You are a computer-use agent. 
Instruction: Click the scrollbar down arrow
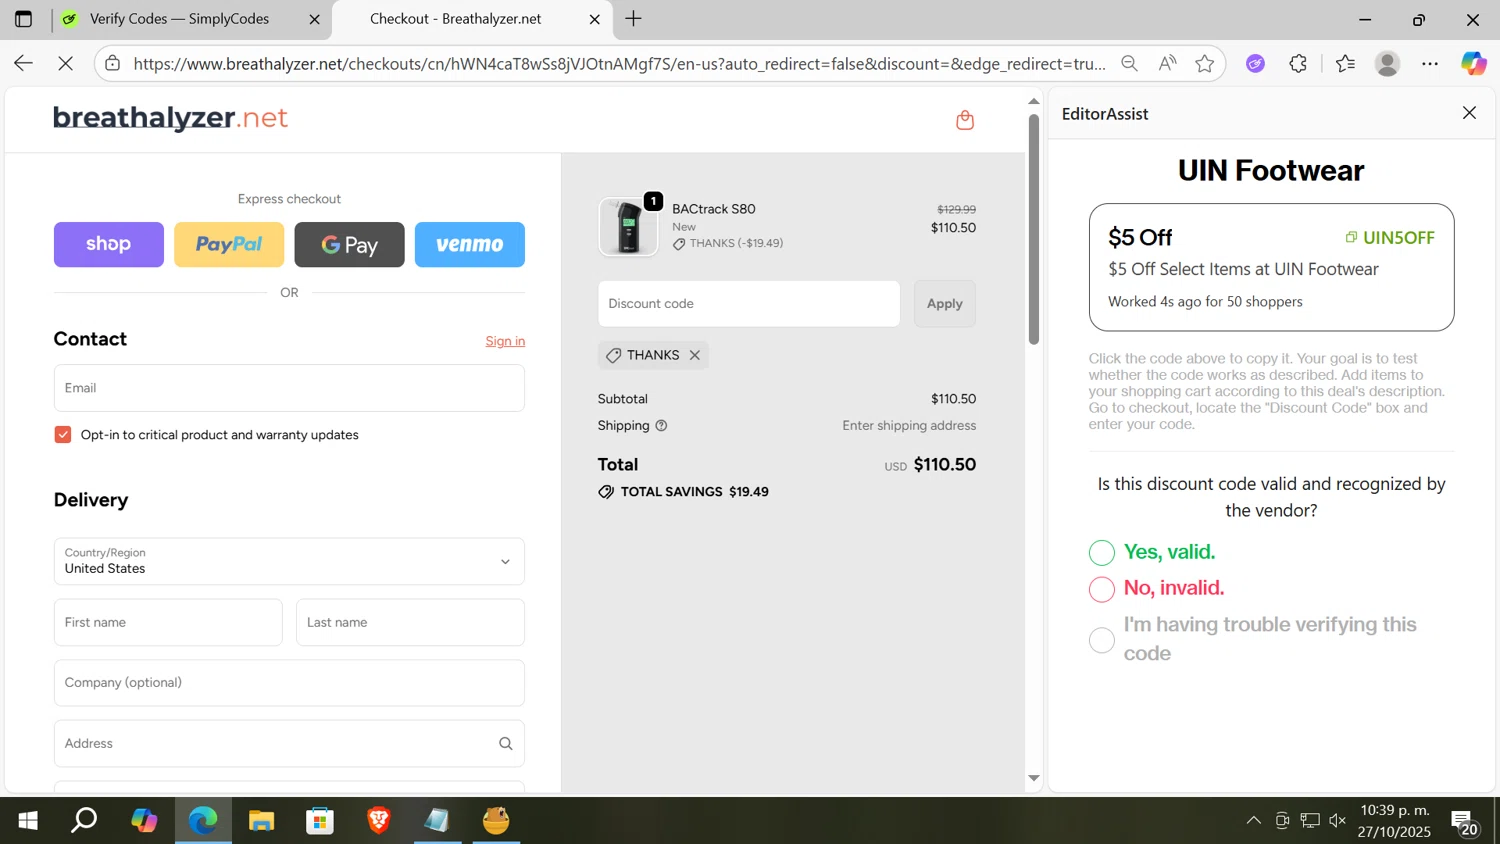click(x=1034, y=778)
